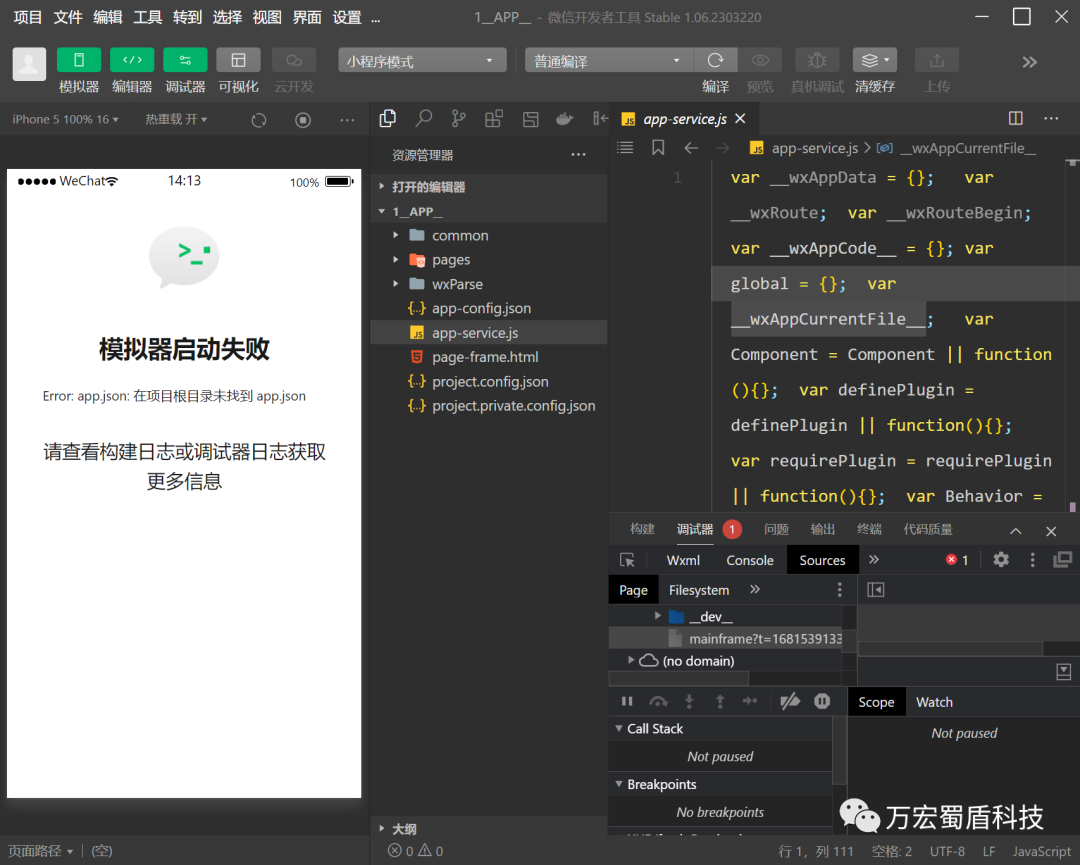Open page-frame.html file
Screen dimensions: 1080x865
[489, 357]
